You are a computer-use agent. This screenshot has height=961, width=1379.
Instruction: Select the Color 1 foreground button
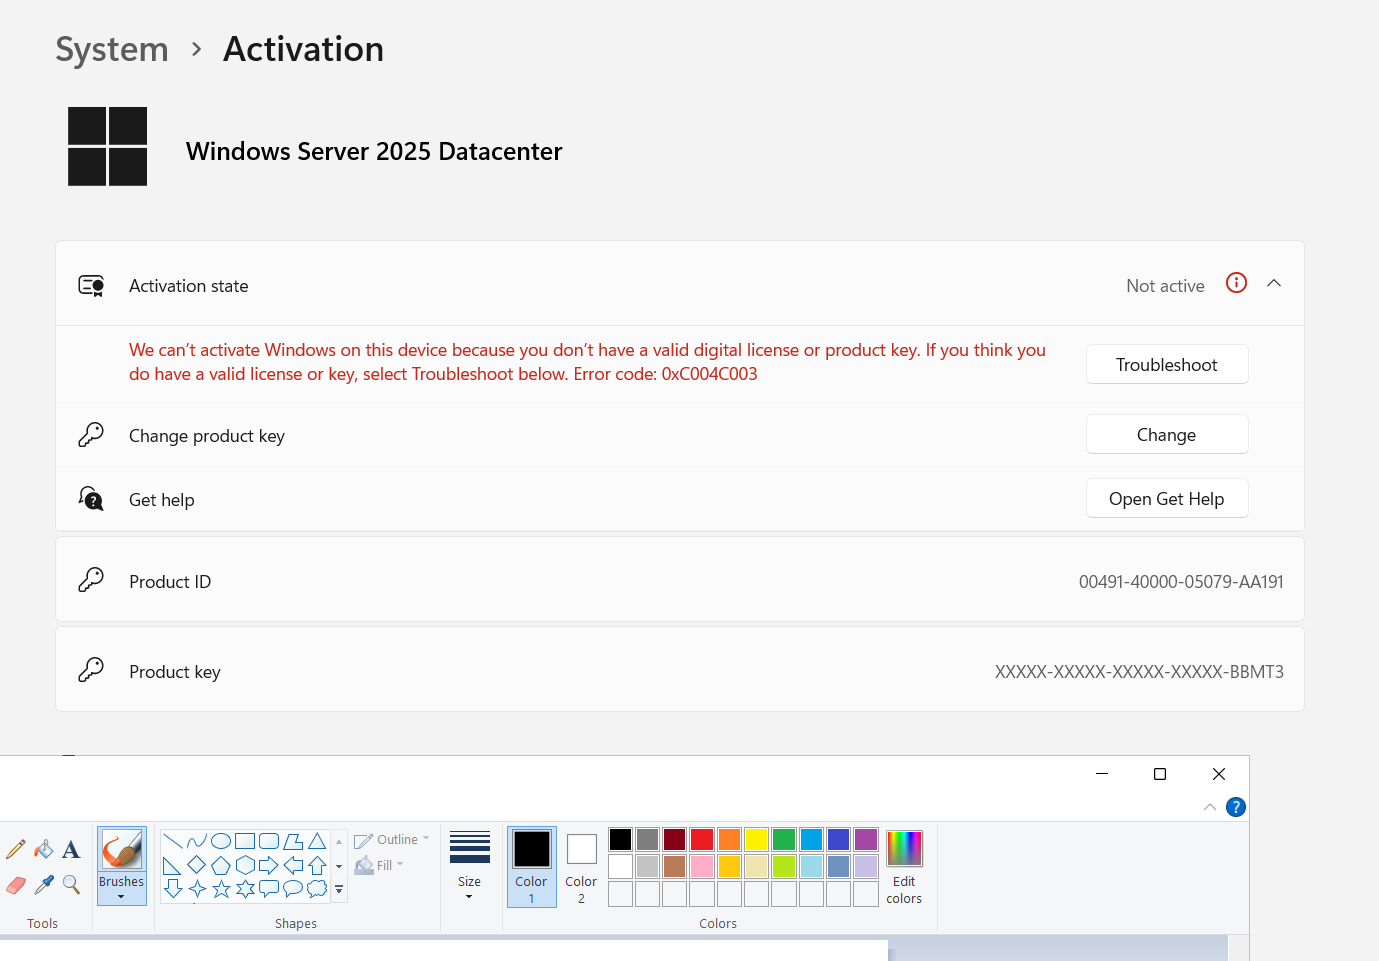532,867
